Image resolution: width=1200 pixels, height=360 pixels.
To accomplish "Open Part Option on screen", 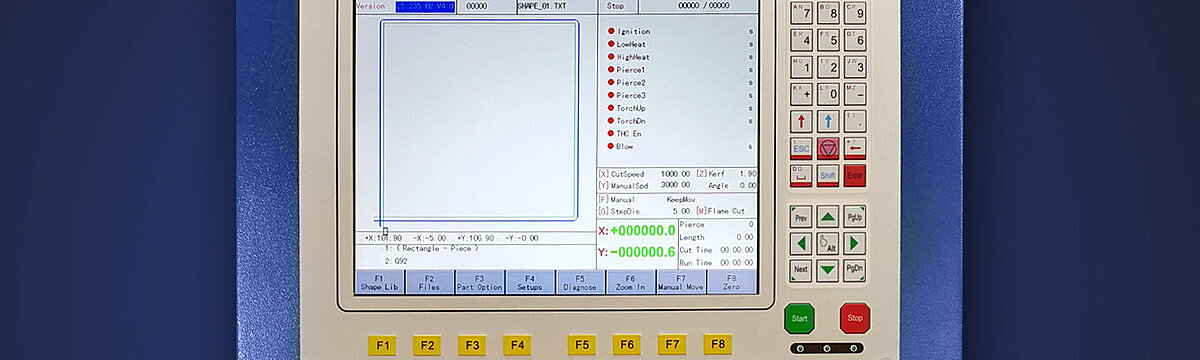I will [x=479, y=282].
